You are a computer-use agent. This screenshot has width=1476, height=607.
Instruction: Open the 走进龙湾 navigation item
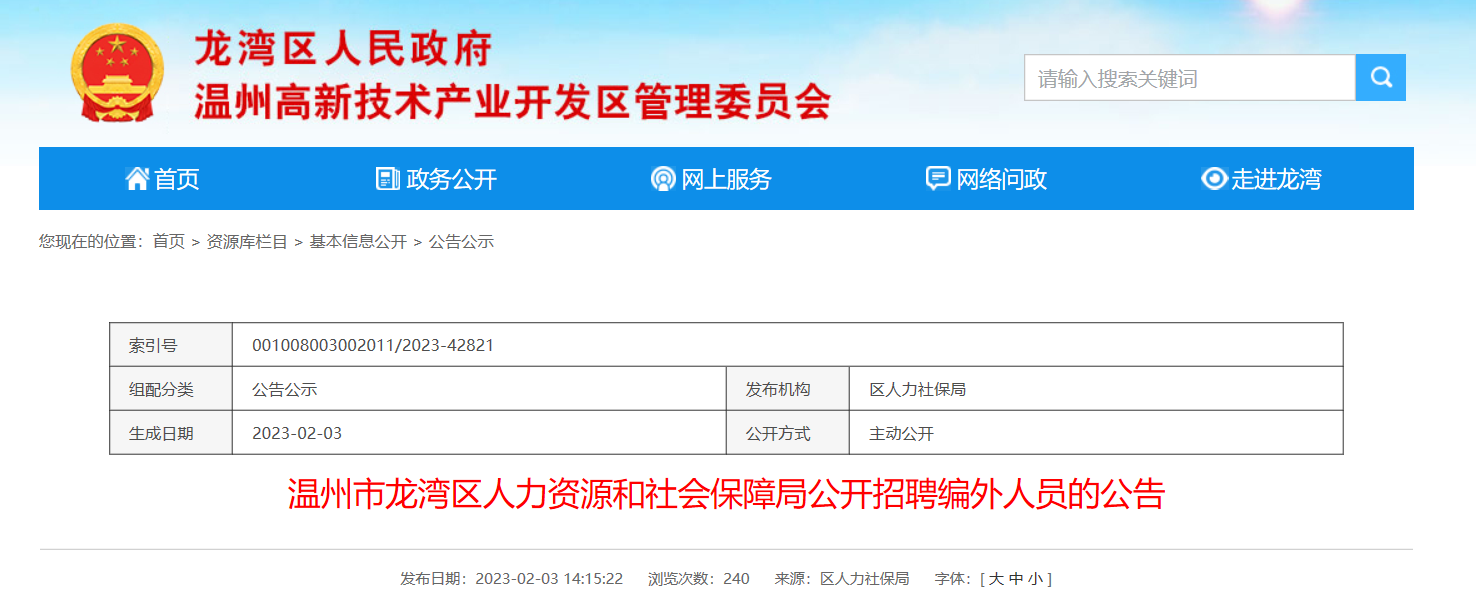(x=1276, y=179)
